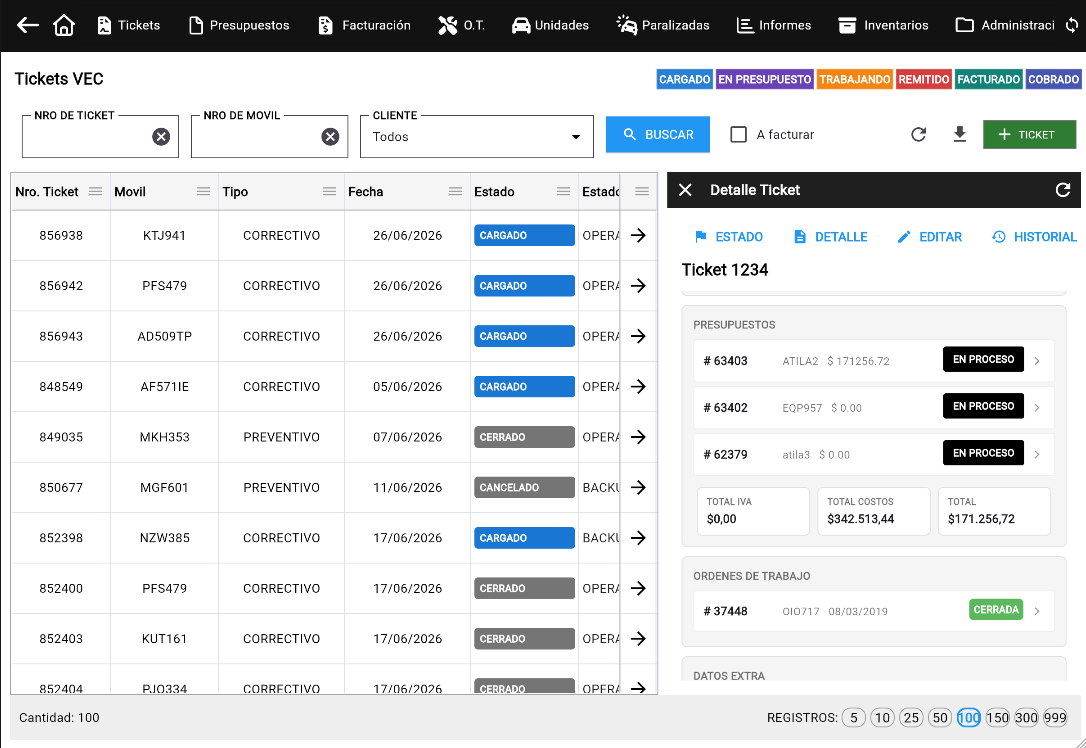
Task: Refresh the ticket list beside download icon
Action: pos(918,134)
